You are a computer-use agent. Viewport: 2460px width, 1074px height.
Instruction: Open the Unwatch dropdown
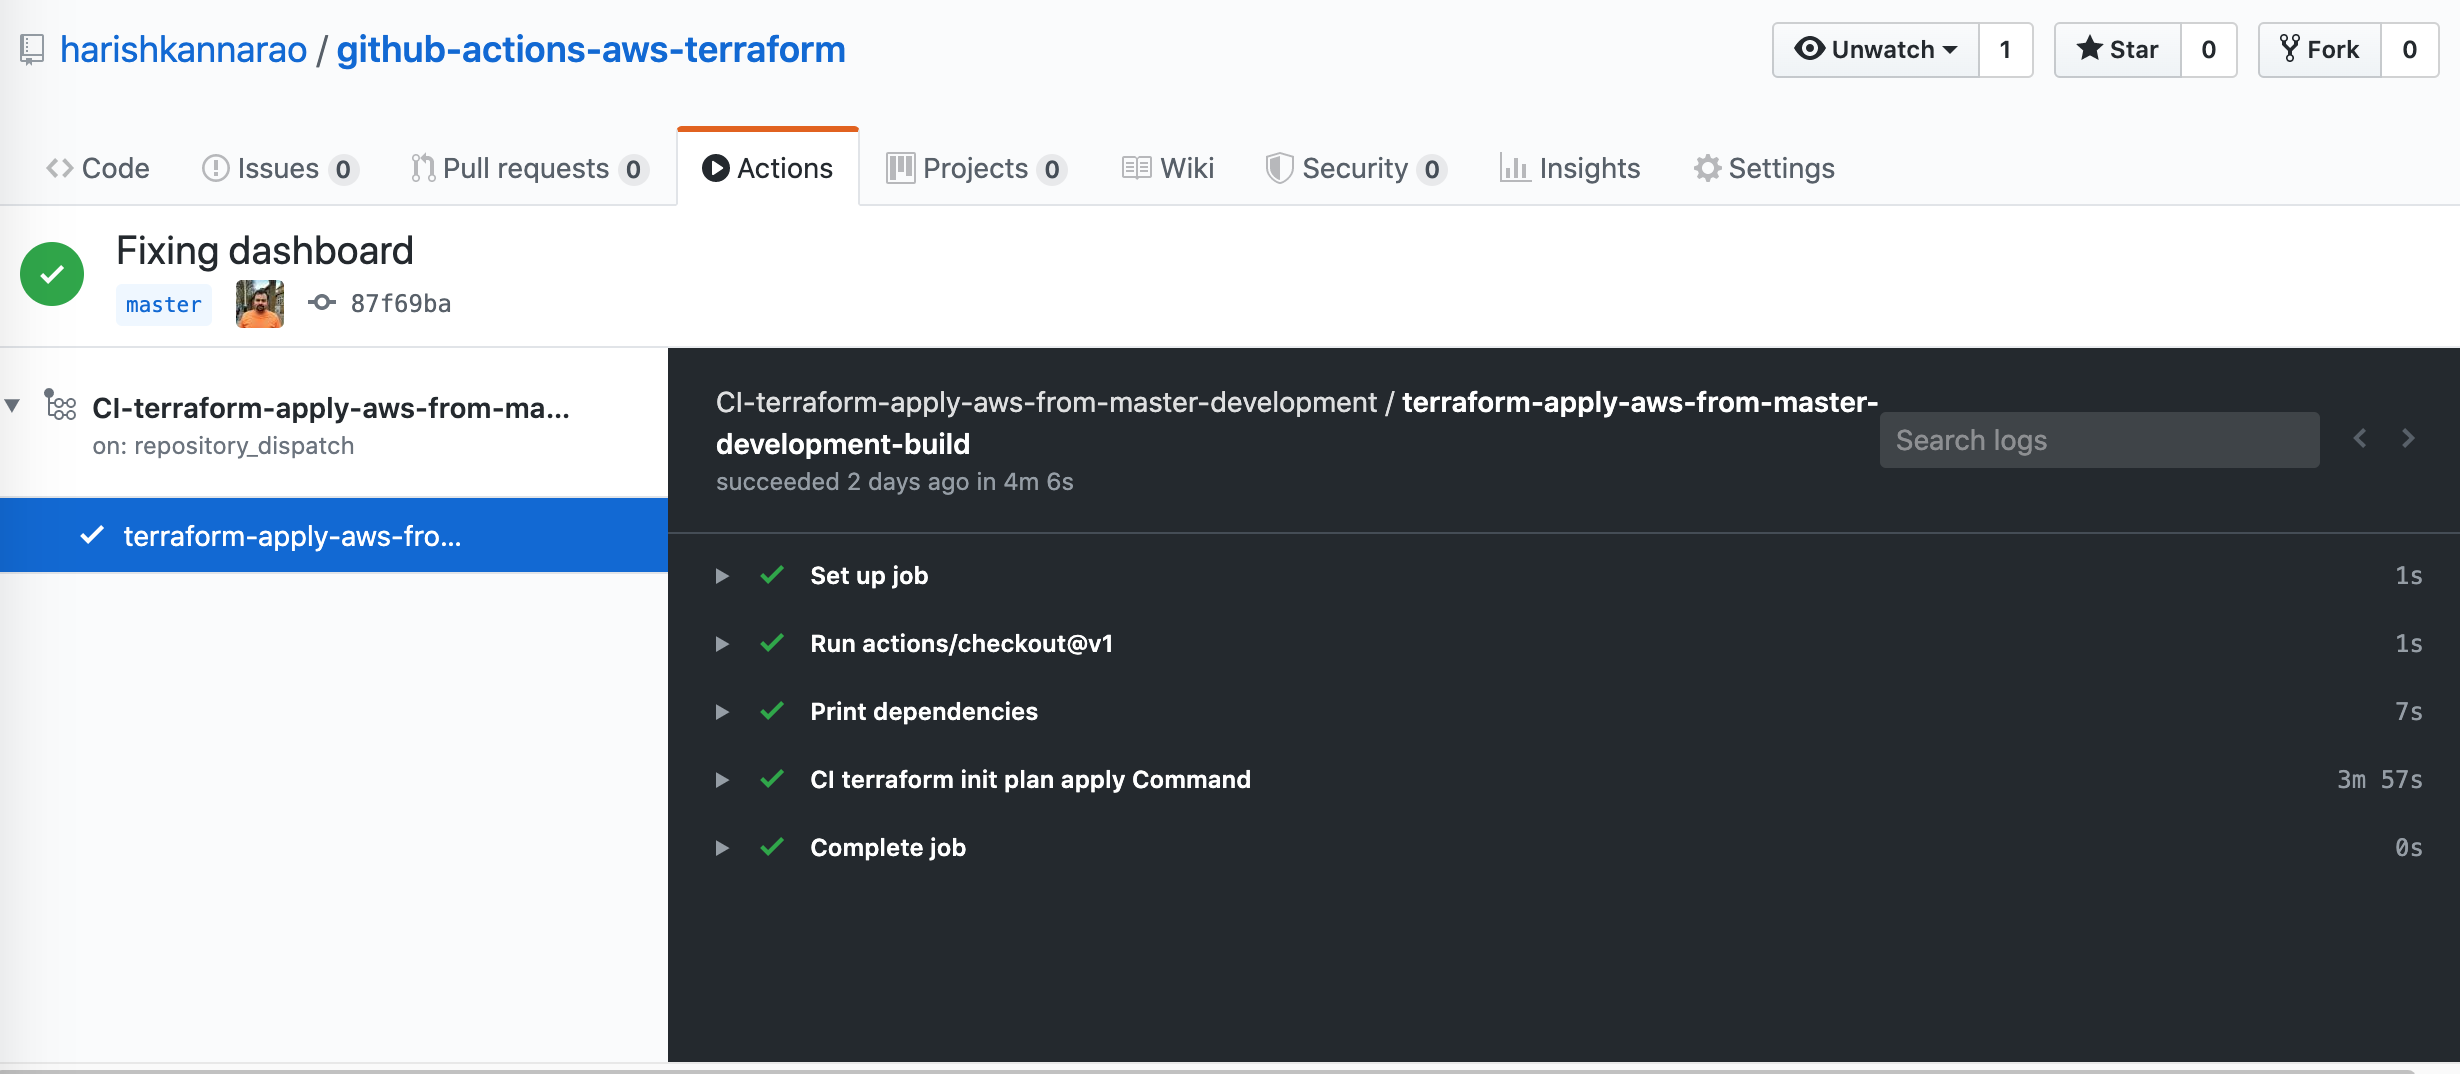pos(1875,49)
